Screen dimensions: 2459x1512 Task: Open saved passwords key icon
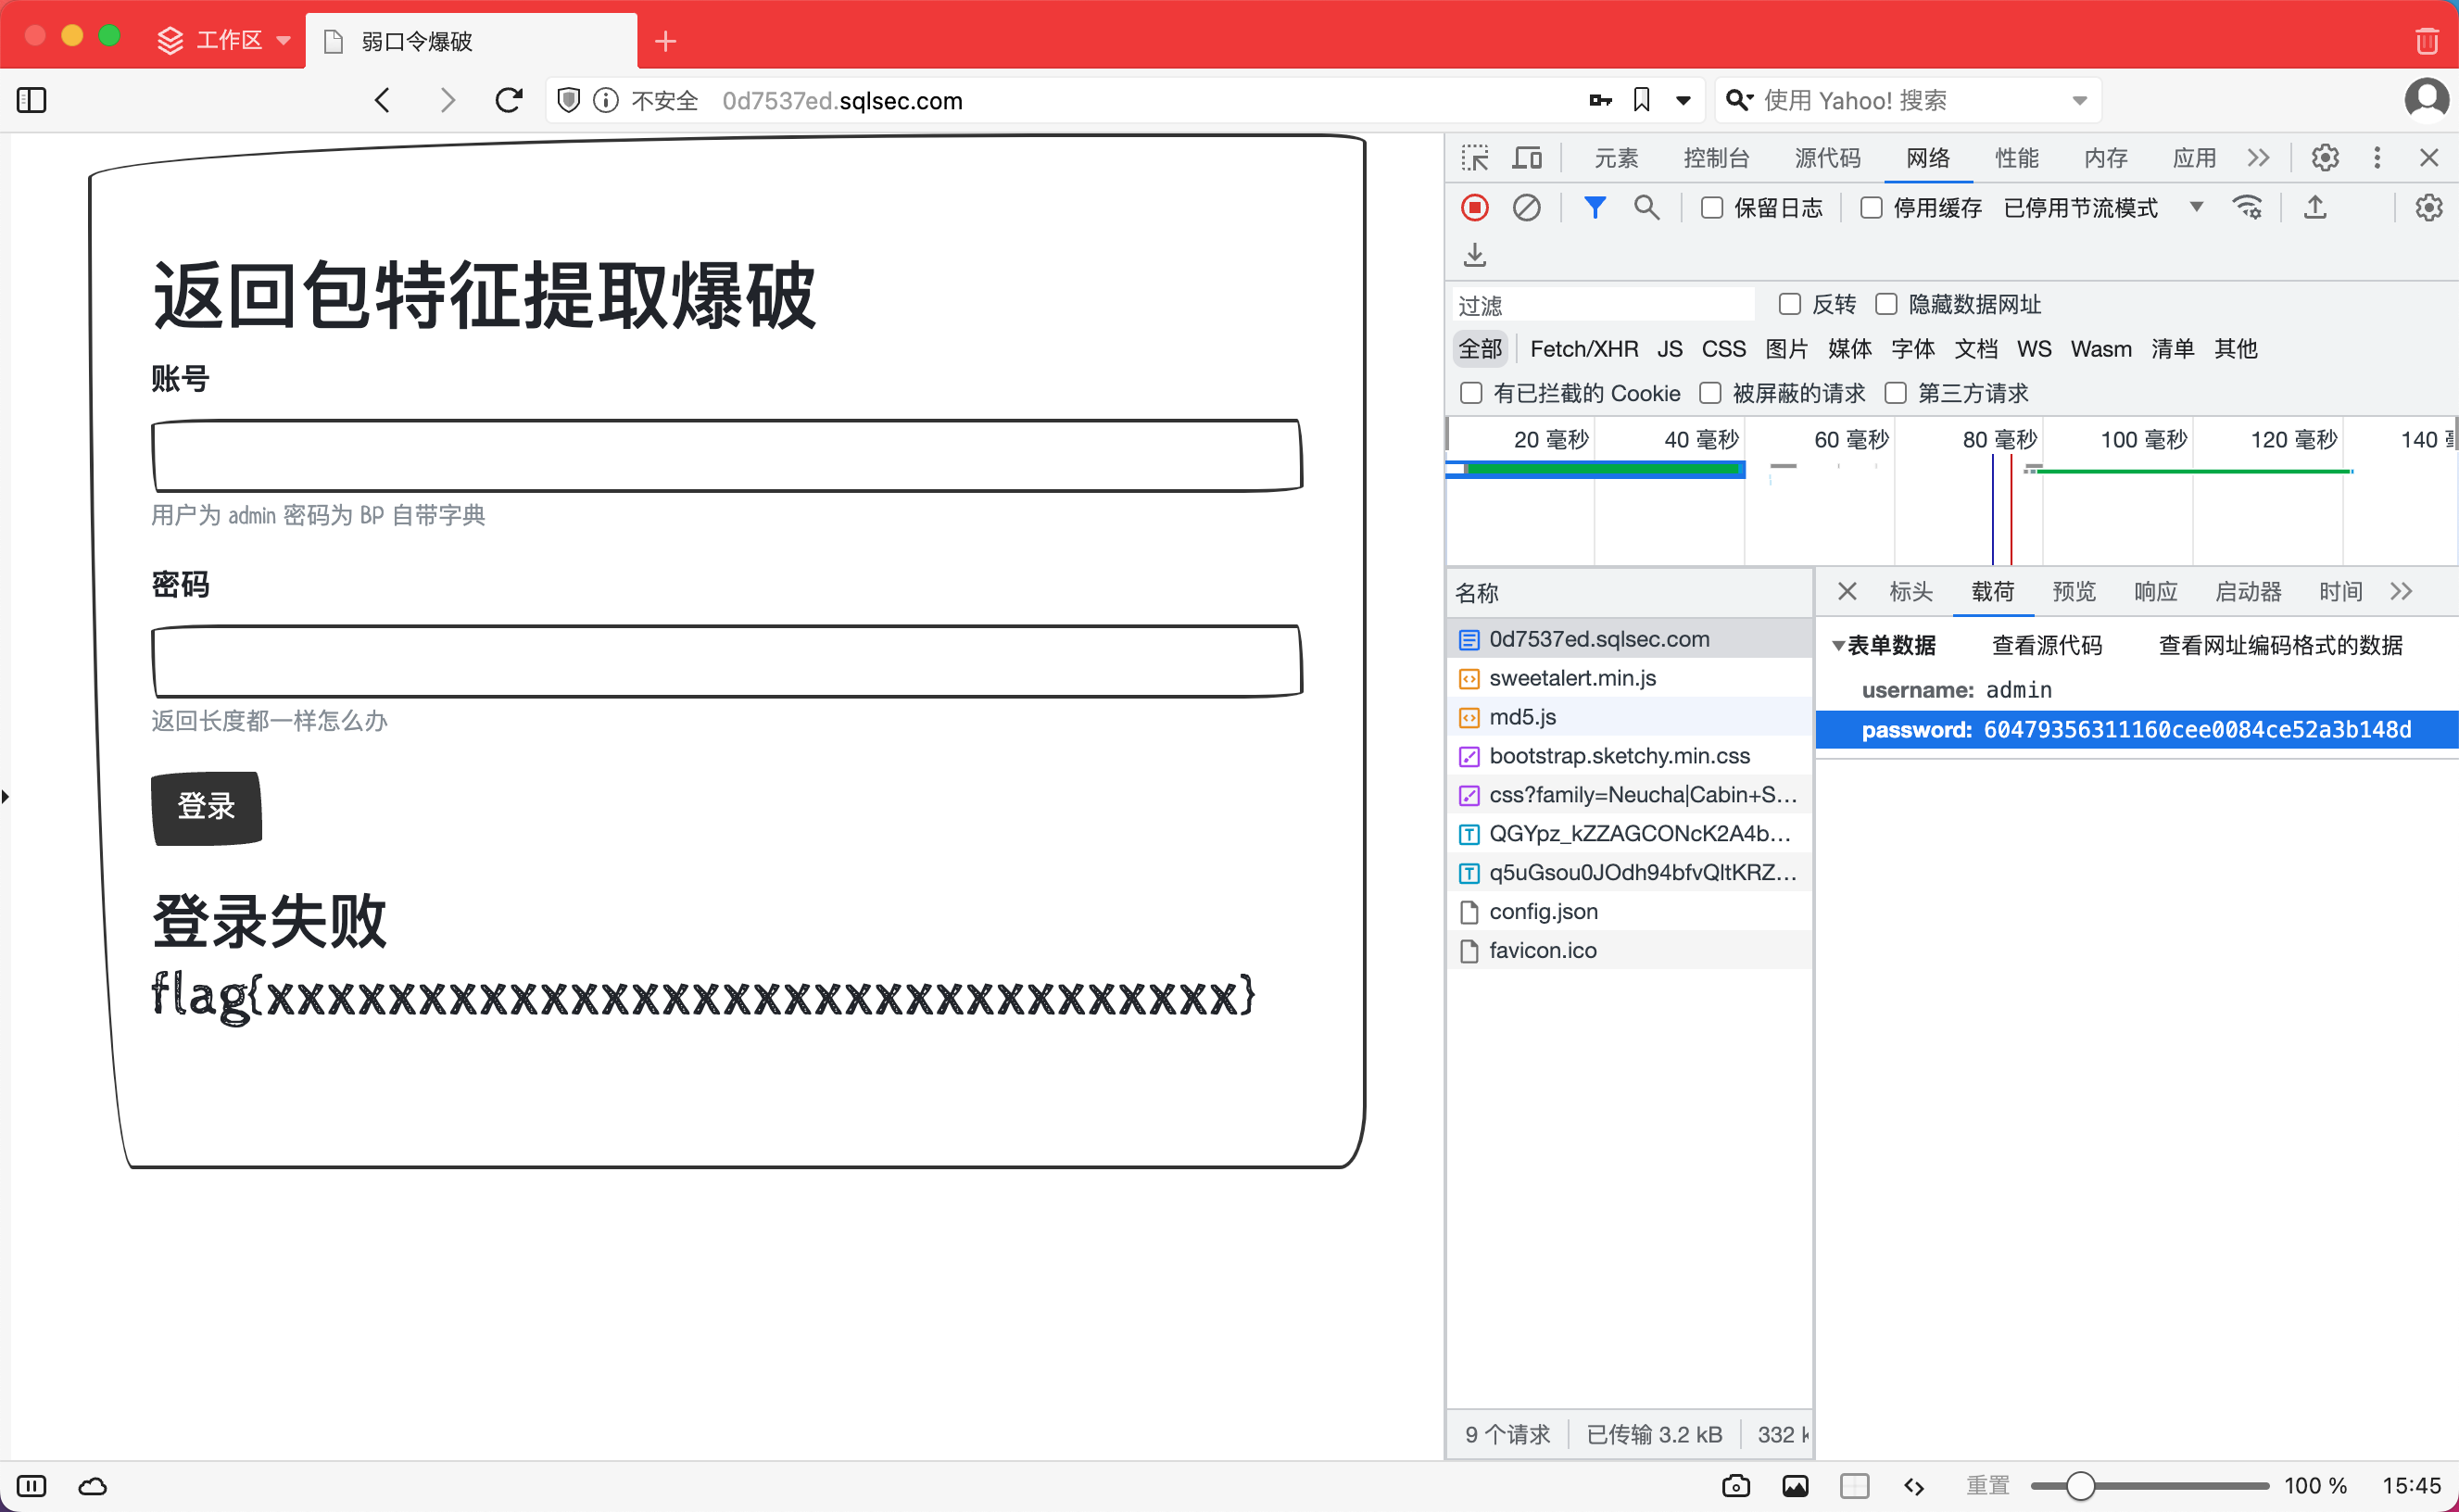(1600, 100)
